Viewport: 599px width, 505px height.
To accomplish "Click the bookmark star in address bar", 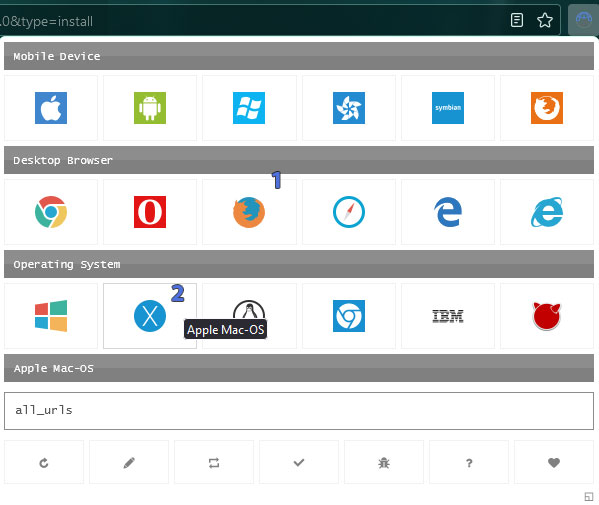I will 545,20.
